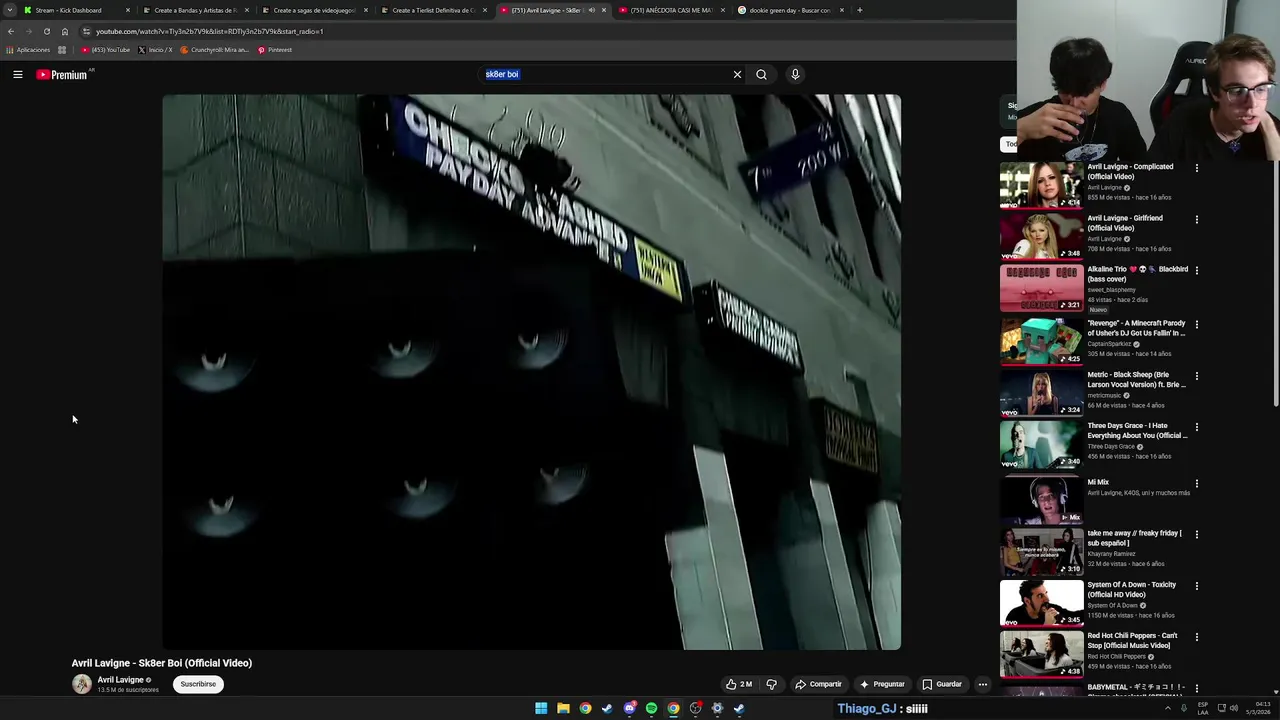Screen dimensions: 1280x720
Task: Start voice search with microphone icon
Action: pyautogui.click(x=795, y=74)
